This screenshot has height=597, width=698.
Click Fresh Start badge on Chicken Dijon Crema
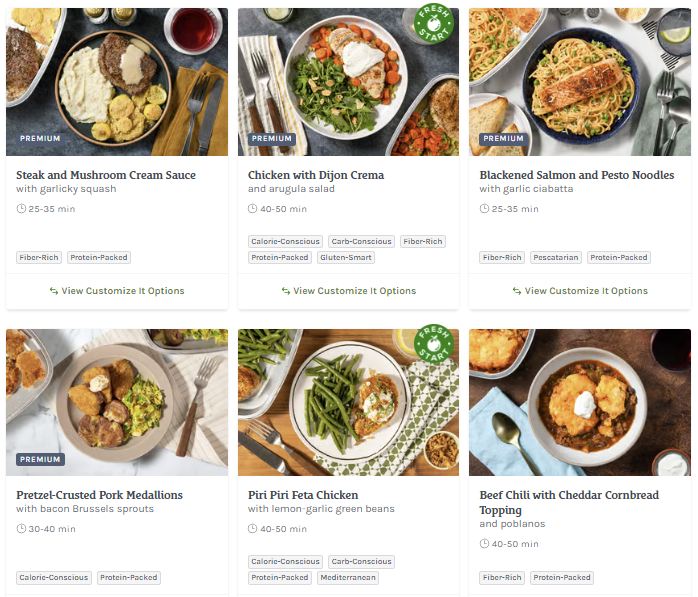434,25
